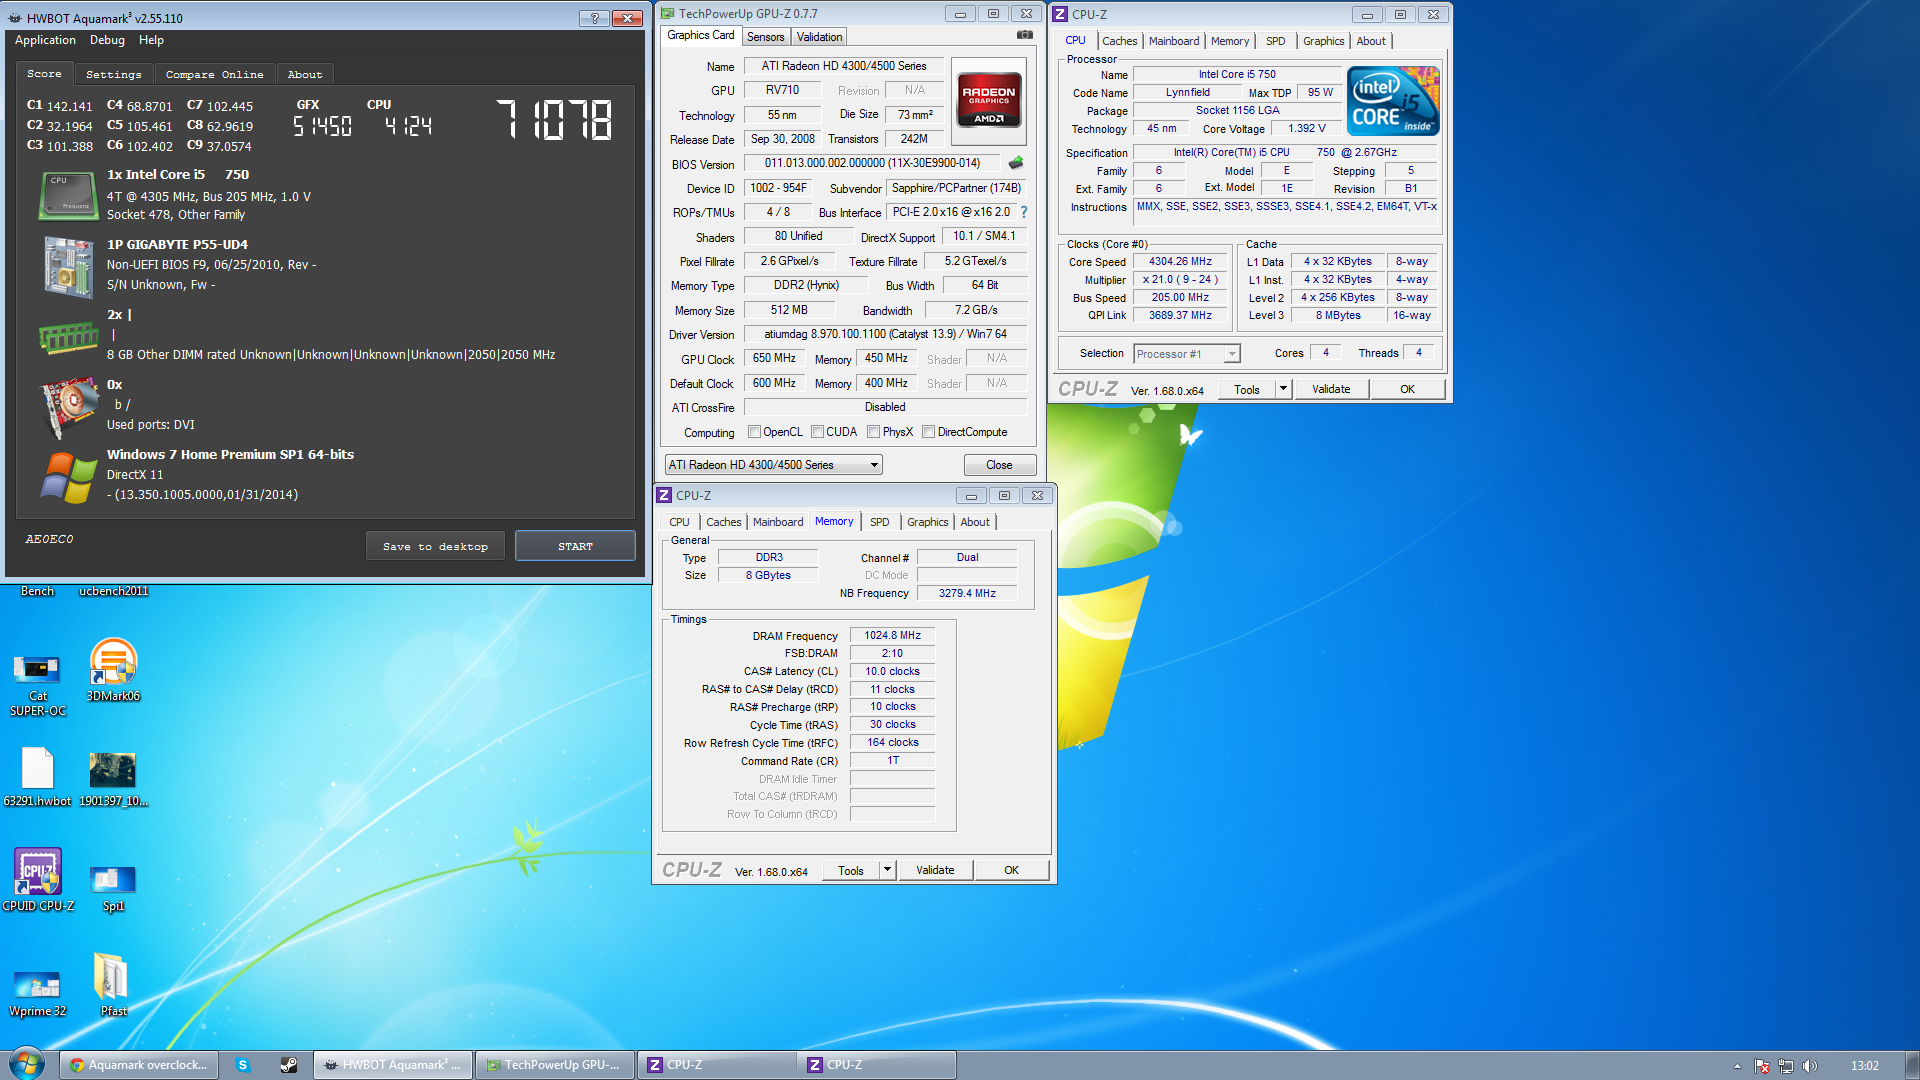Open the Windows Start menu orb
Screen dimensions: 1920x1080
click(x=26, y=1063)
